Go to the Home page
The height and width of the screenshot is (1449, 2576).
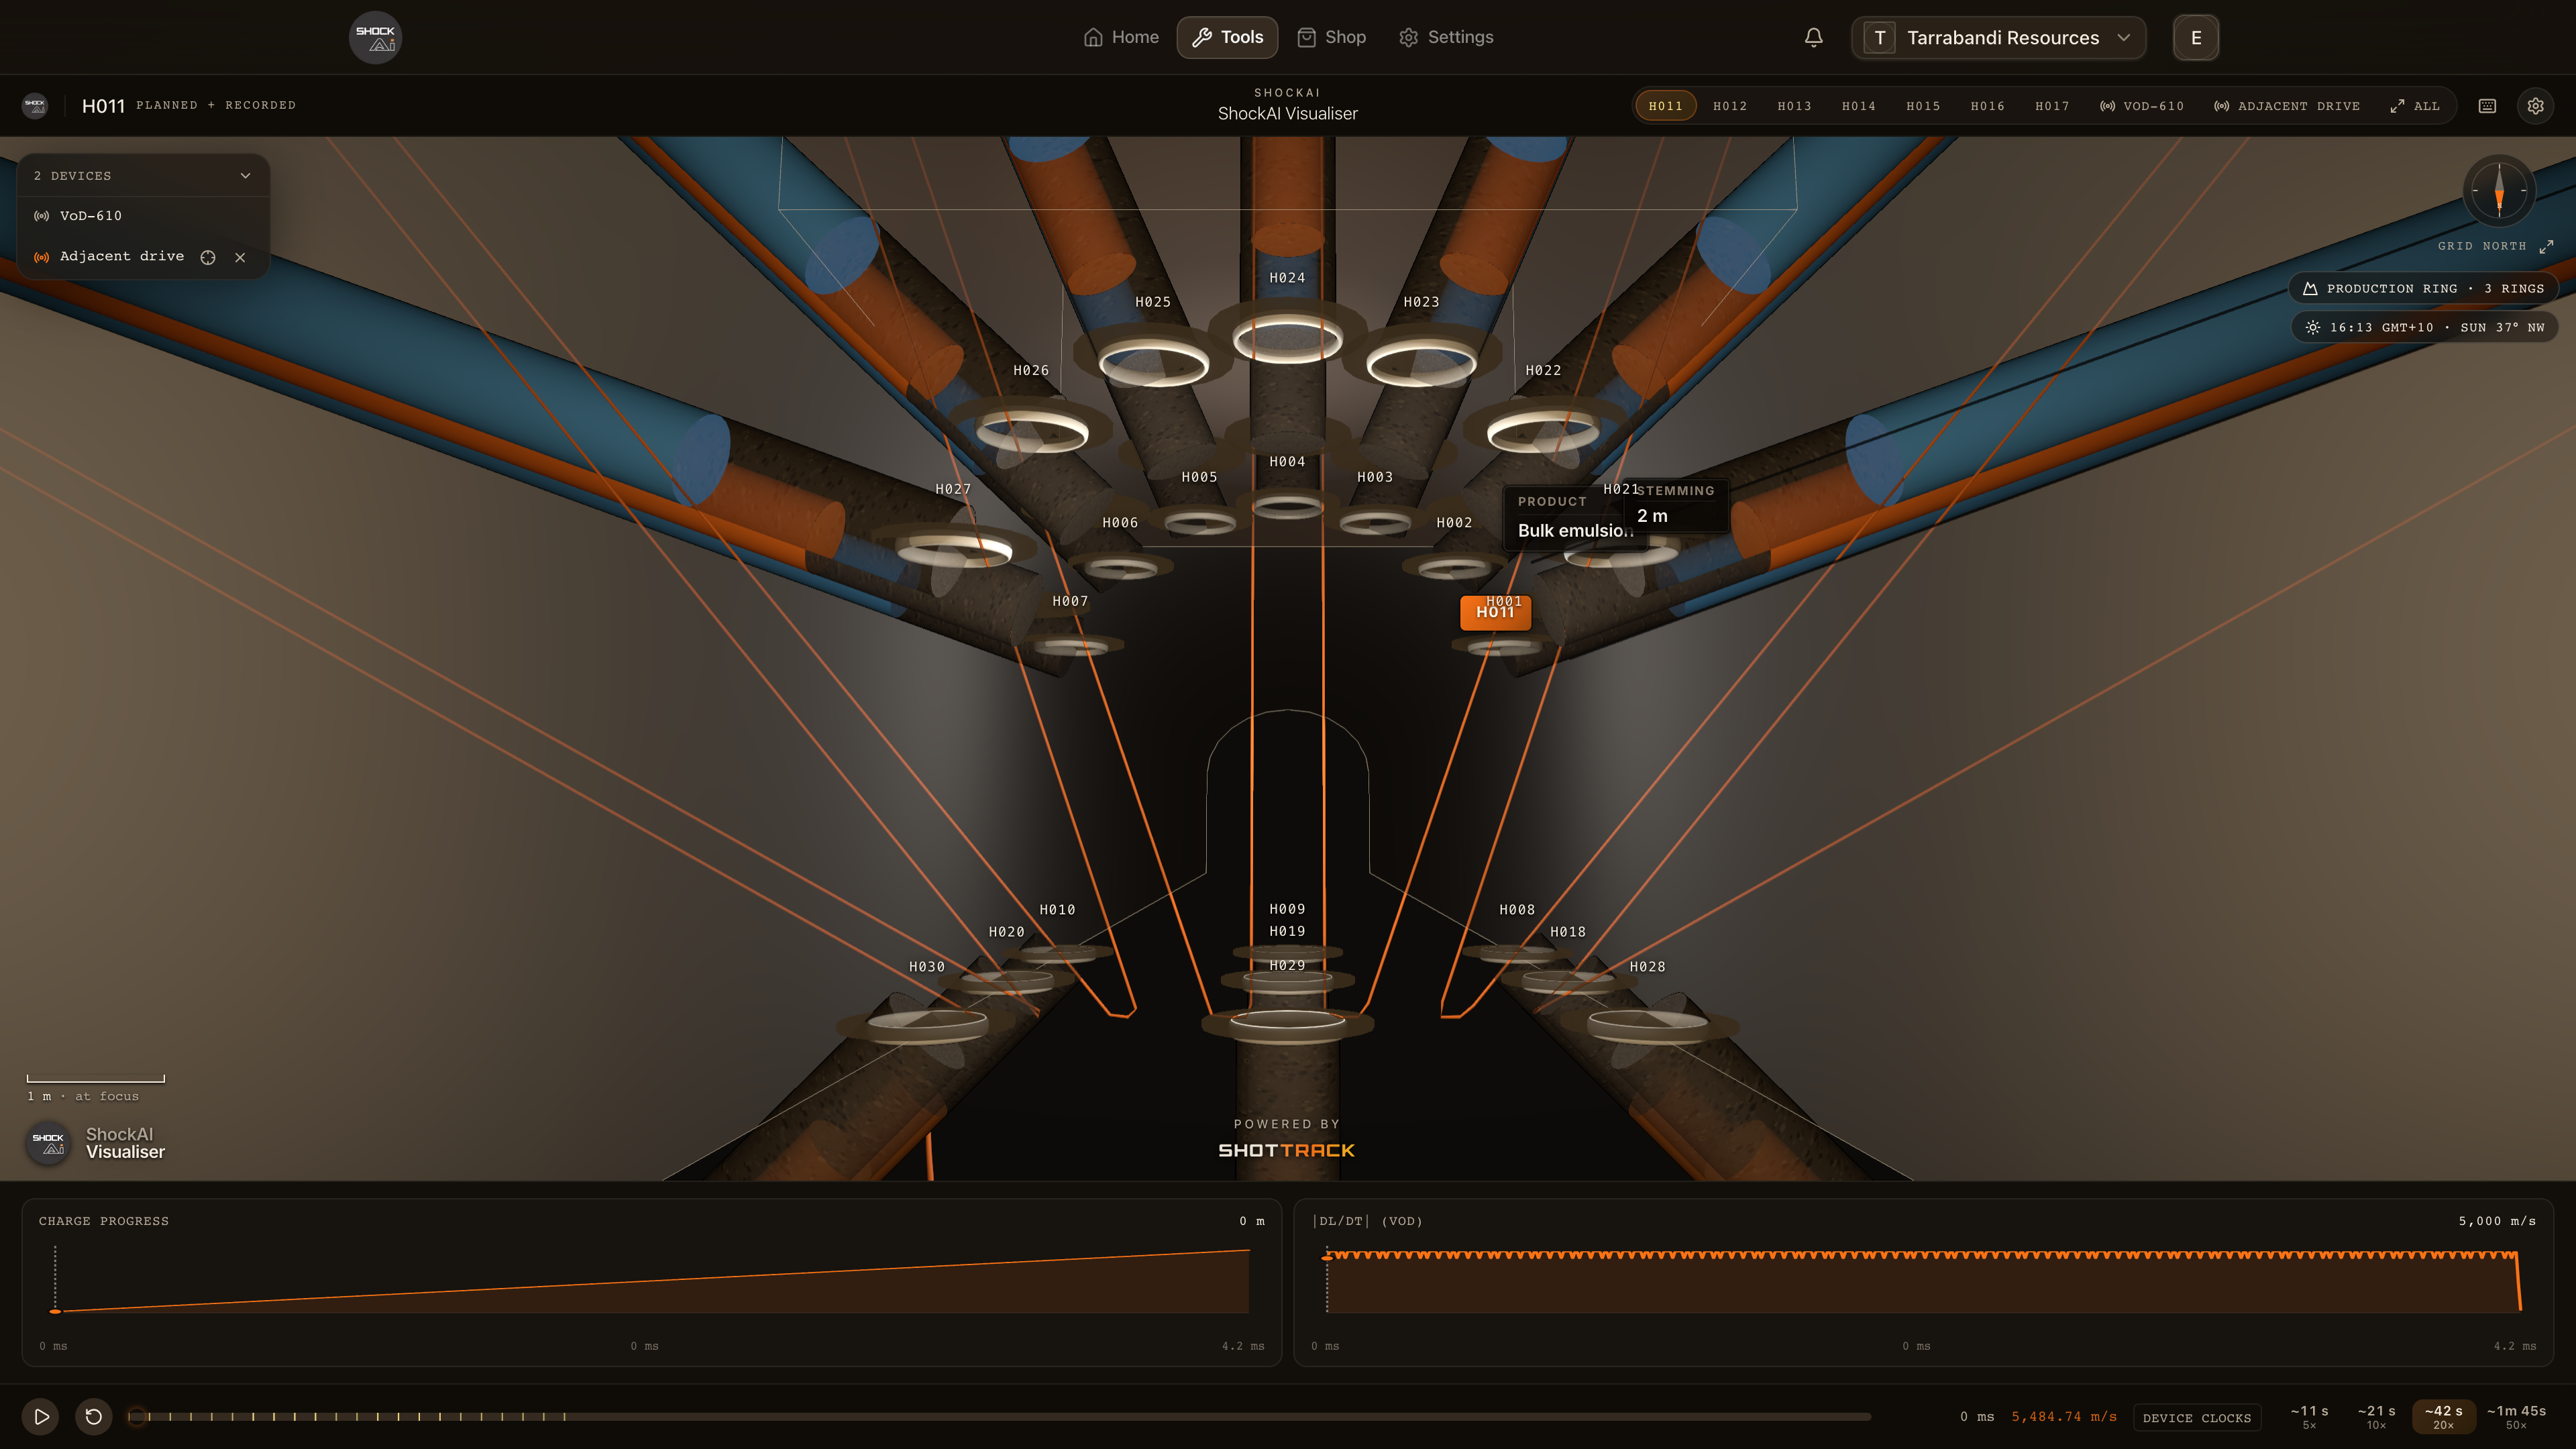(1121, 37)
